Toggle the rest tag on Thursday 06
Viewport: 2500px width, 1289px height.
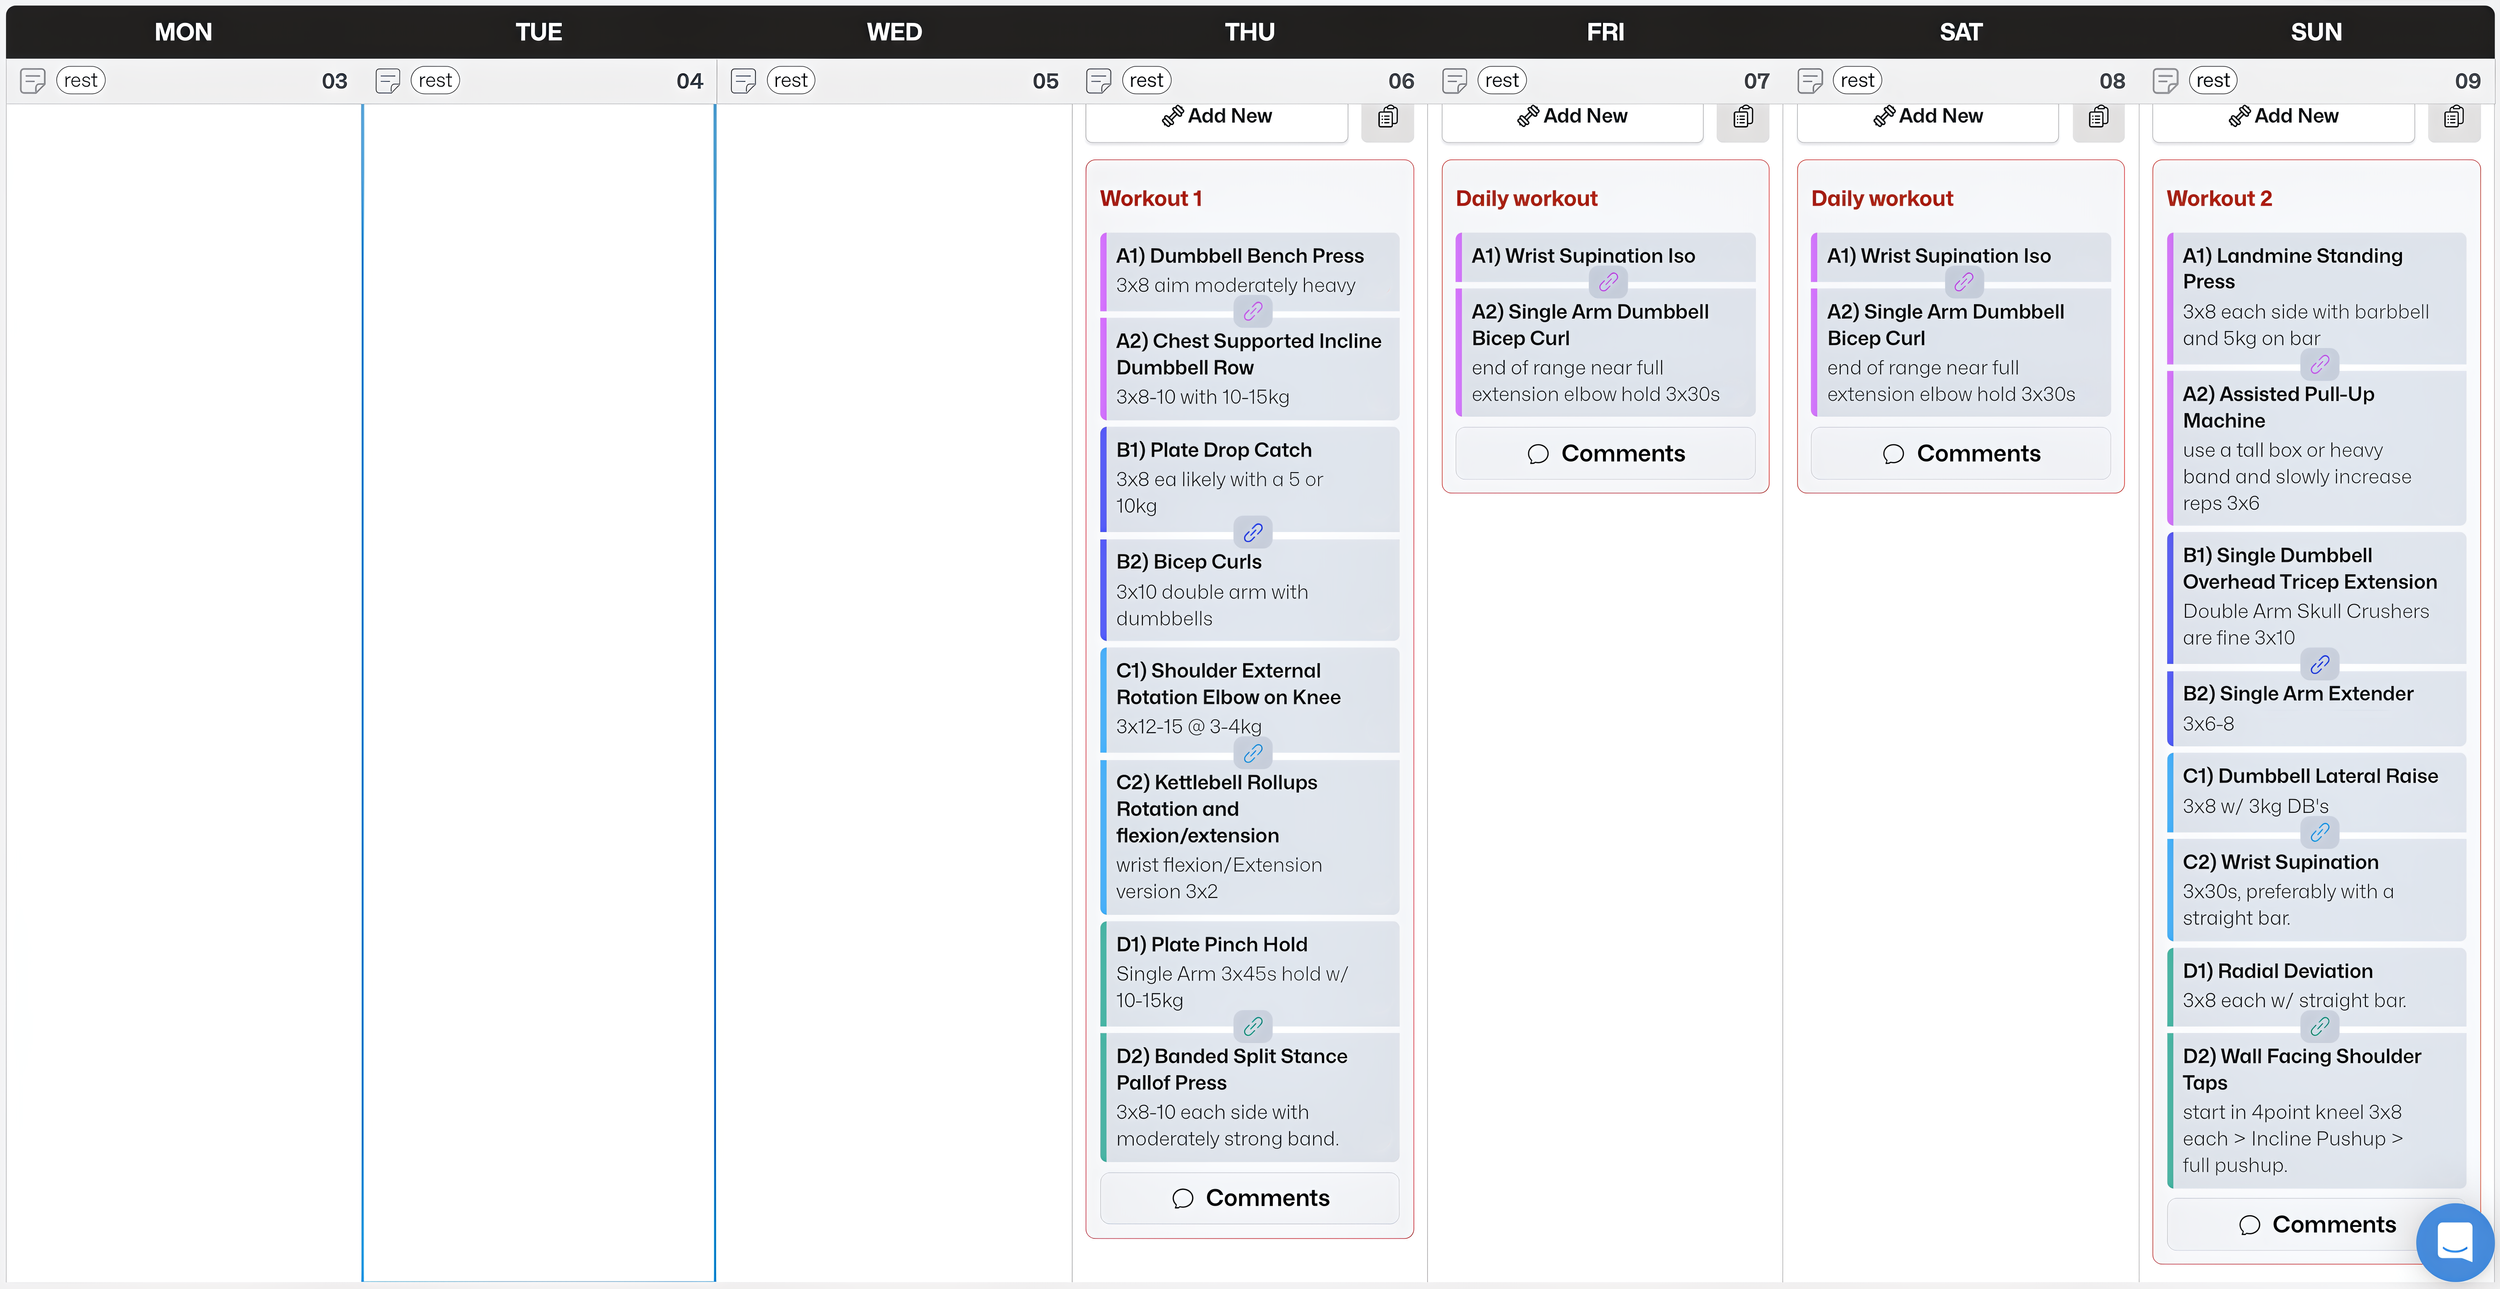1147,80
